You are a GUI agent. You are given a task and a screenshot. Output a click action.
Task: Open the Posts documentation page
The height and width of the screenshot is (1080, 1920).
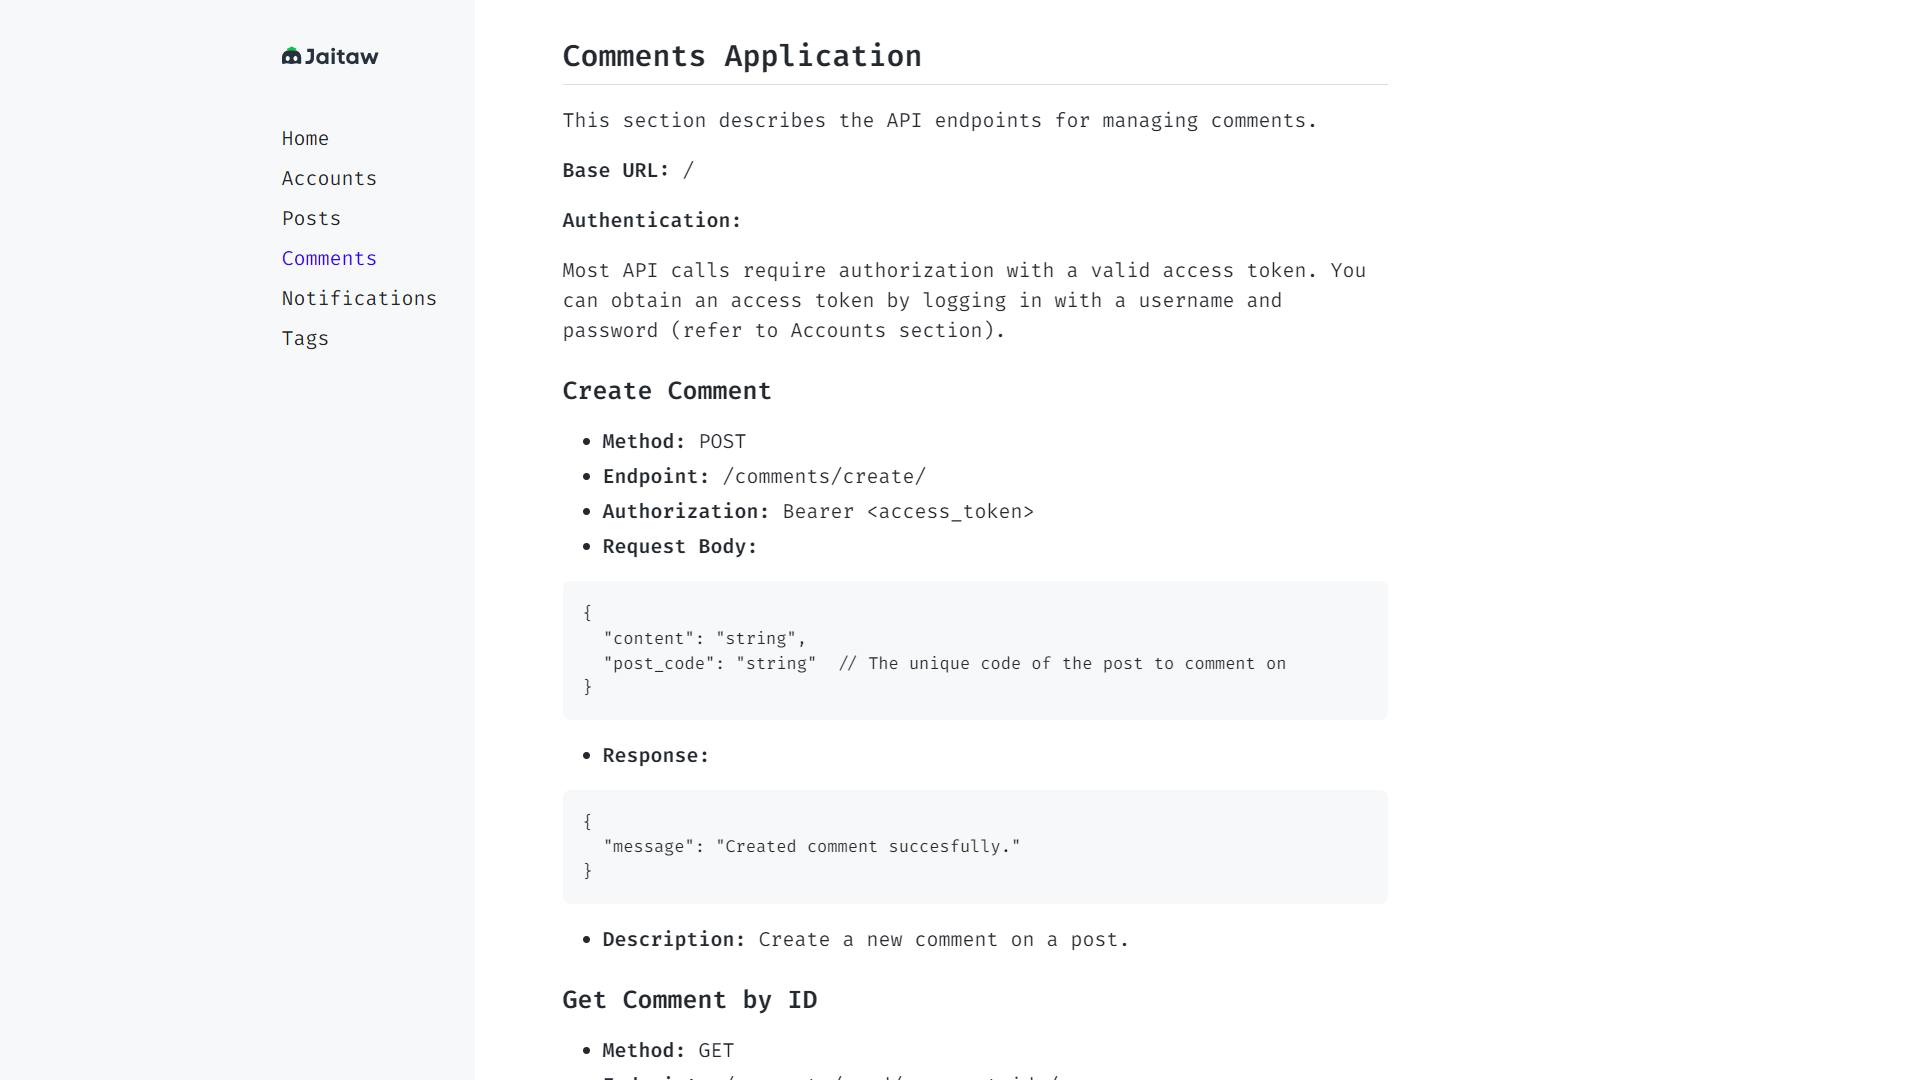[x=311, y=218]
